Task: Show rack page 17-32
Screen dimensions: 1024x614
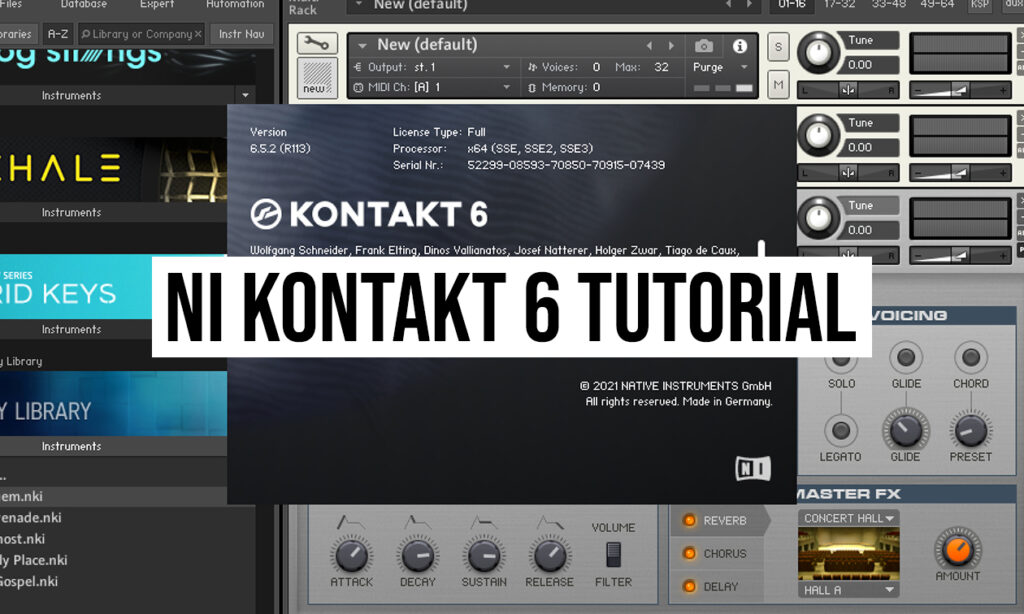Action: pos(839,5)
